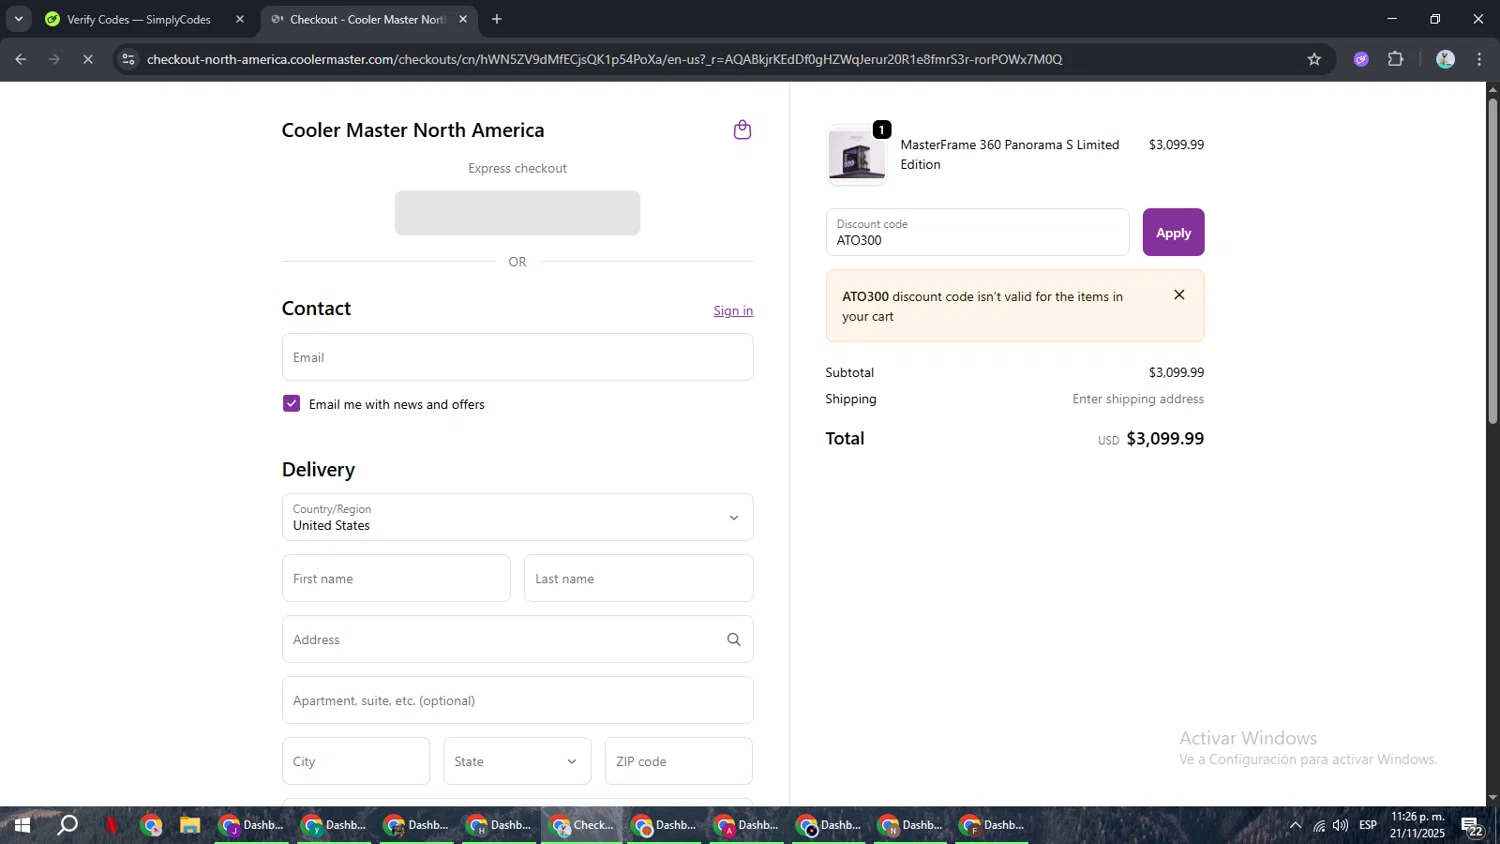This screenshot has width=1500, height=844.
Task: Close the Checkout tab
Action: [x=463, y=19]
